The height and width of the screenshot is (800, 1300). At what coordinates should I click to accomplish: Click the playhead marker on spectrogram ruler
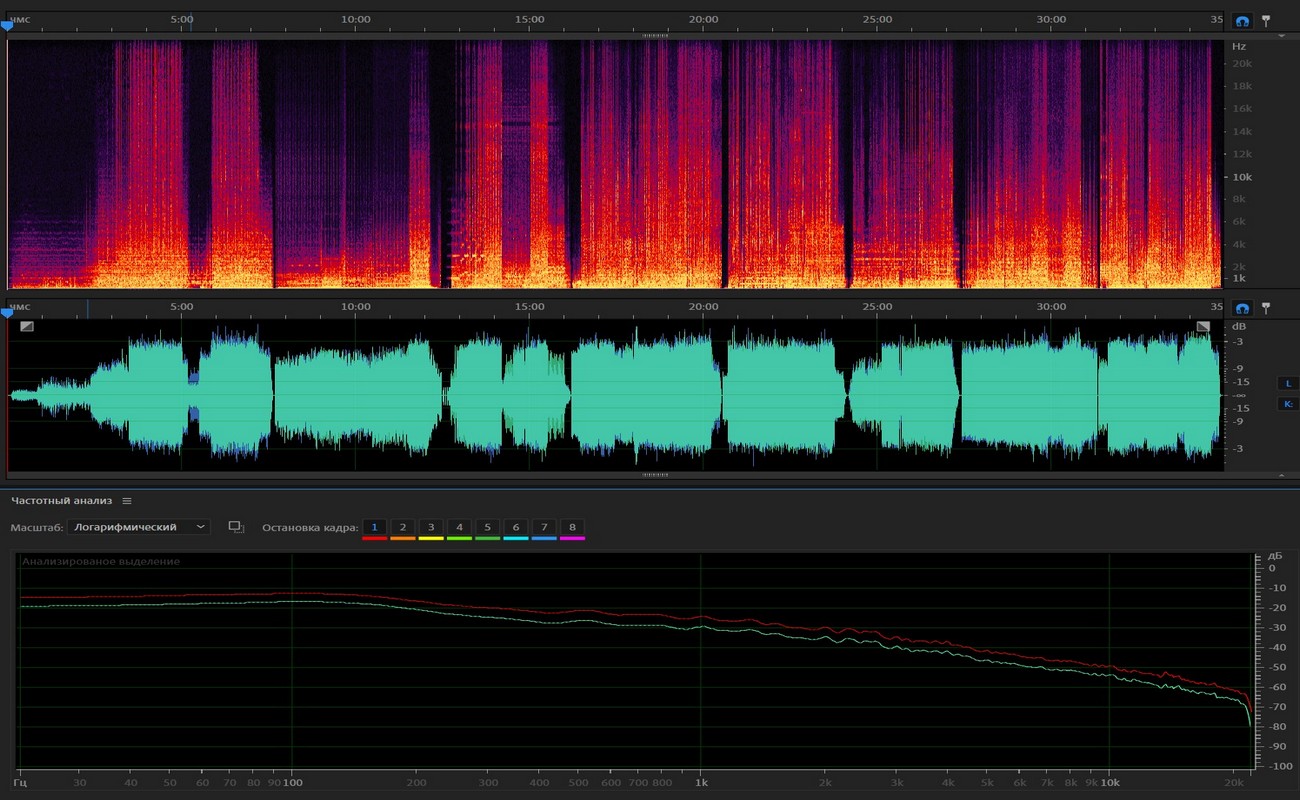coord(7,26)
